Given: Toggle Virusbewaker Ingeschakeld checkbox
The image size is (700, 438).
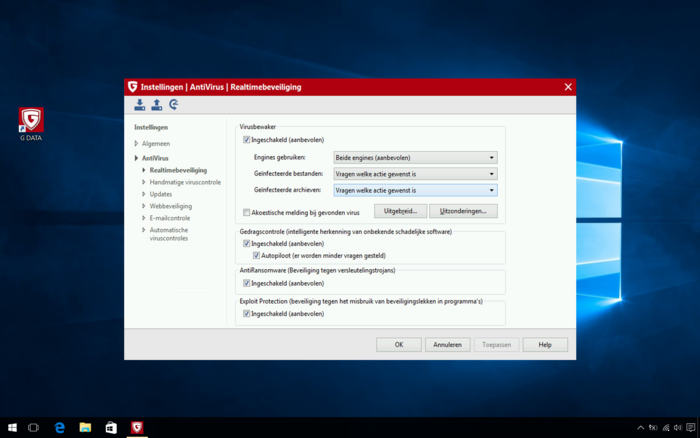Looking at the screenshot, I should pyautogui.click(x=246, y=140).
